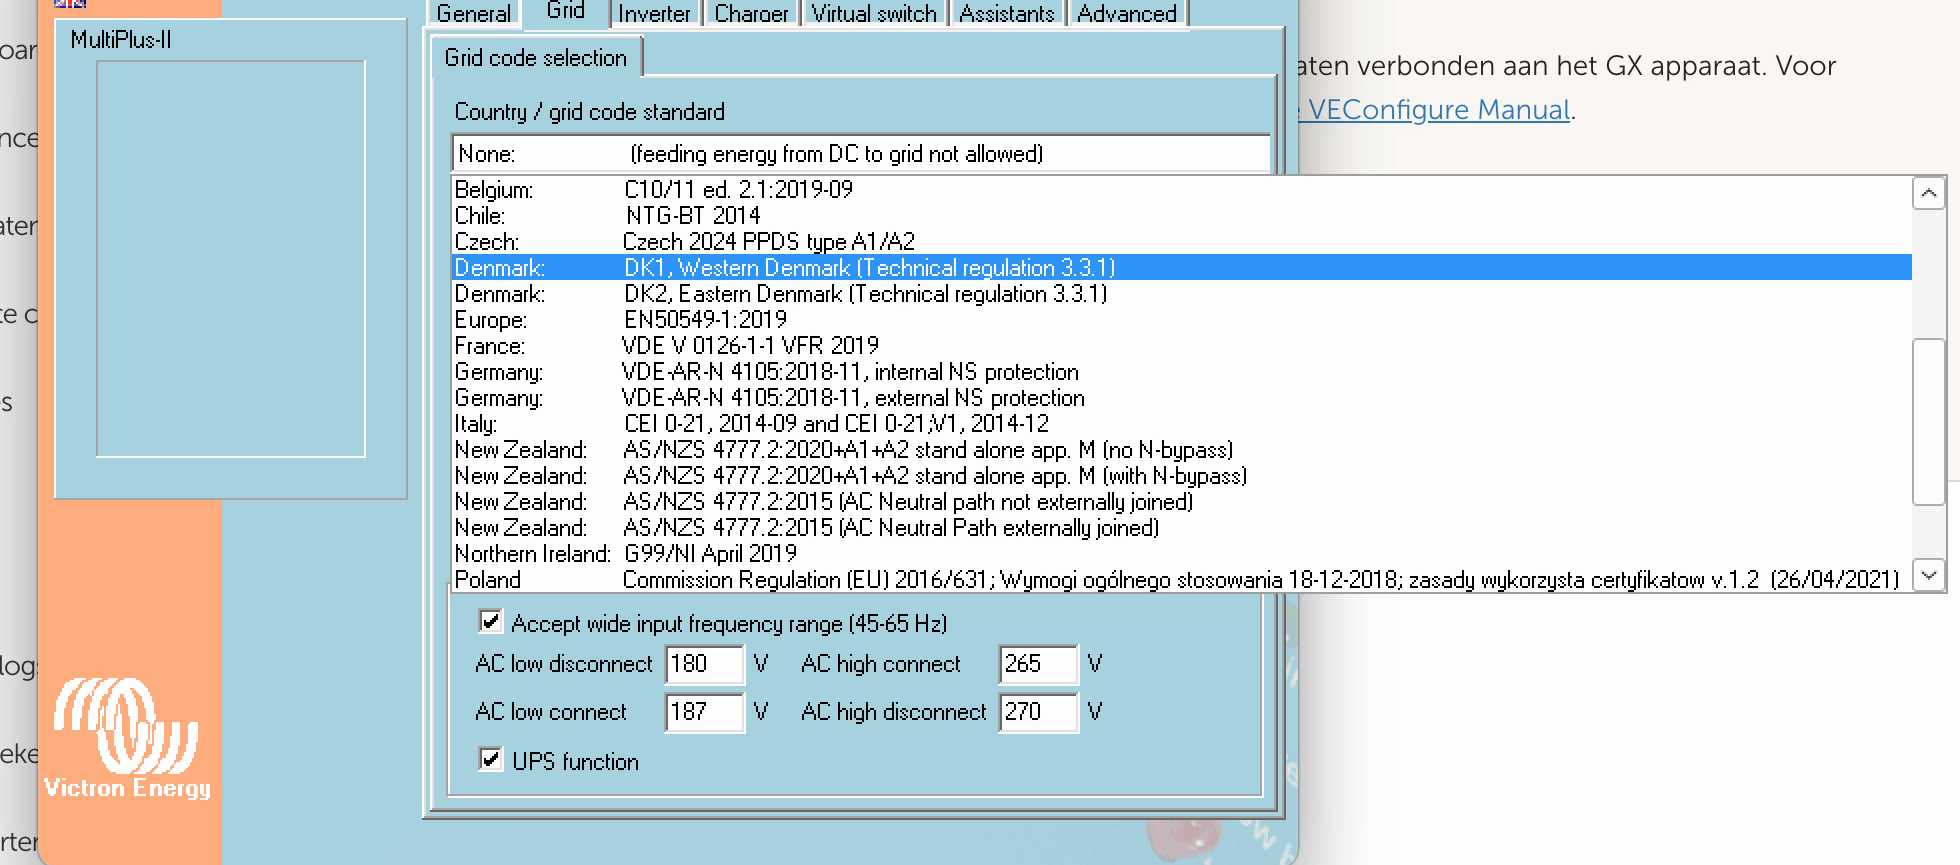The width and height of the screenshot is (1960, 865).
Task: Click the AC high connect voltage field
Action: [x=1038, y=664]
